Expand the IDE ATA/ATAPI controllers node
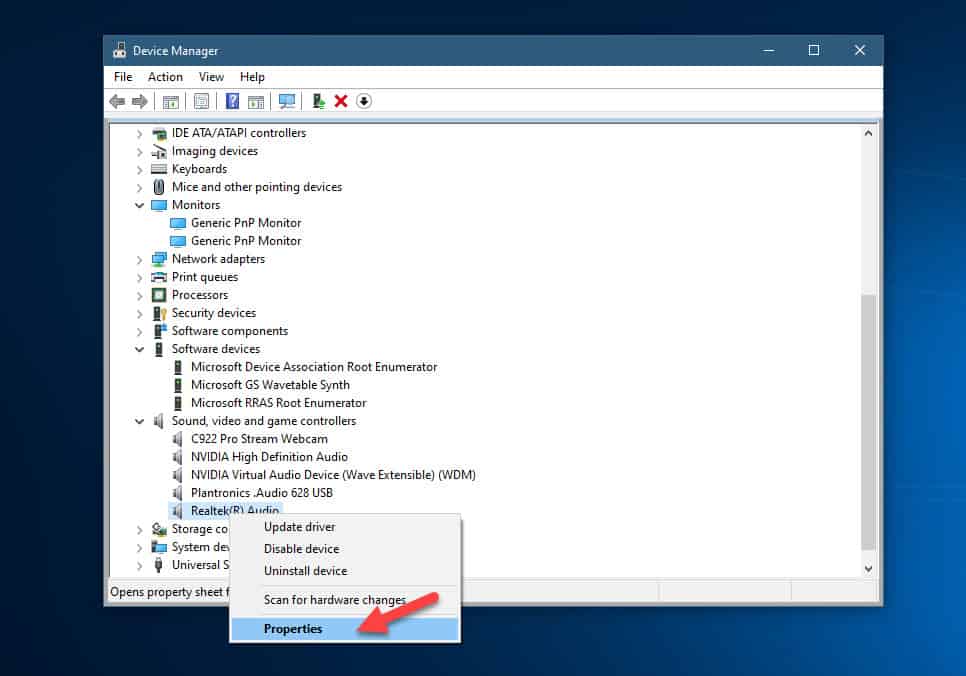 coord(140,134)
